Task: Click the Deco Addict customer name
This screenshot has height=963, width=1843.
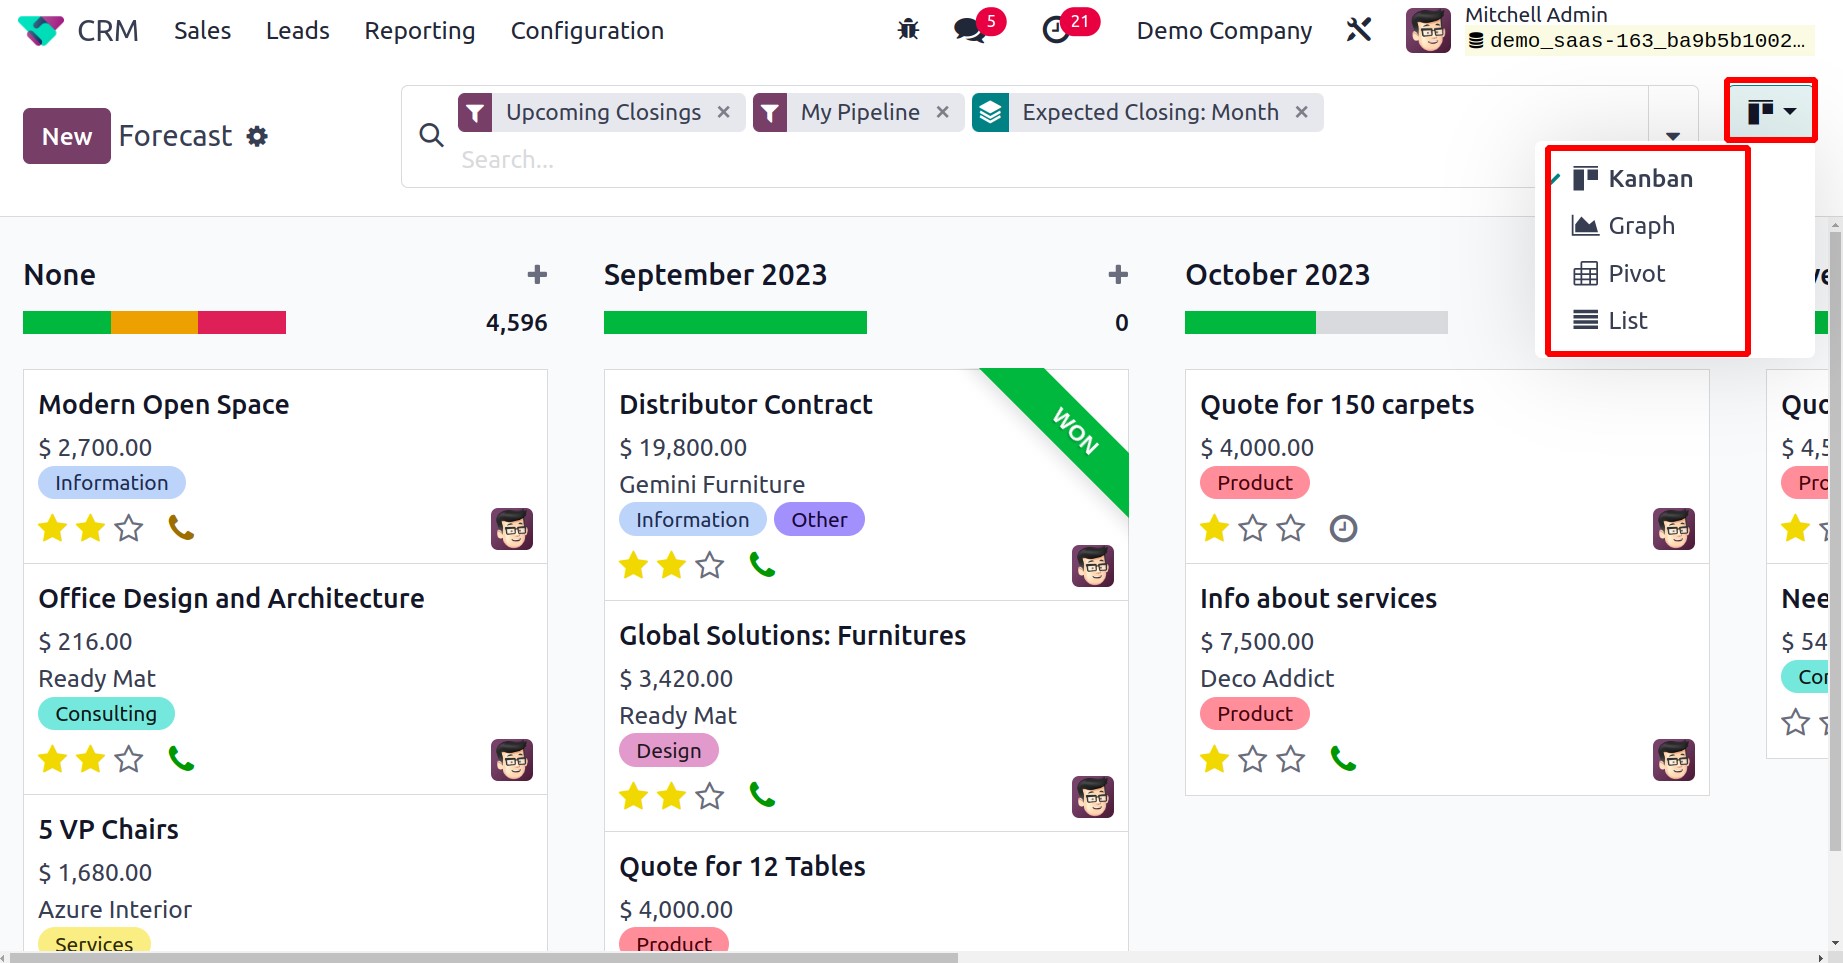Action: point(1267,679)
